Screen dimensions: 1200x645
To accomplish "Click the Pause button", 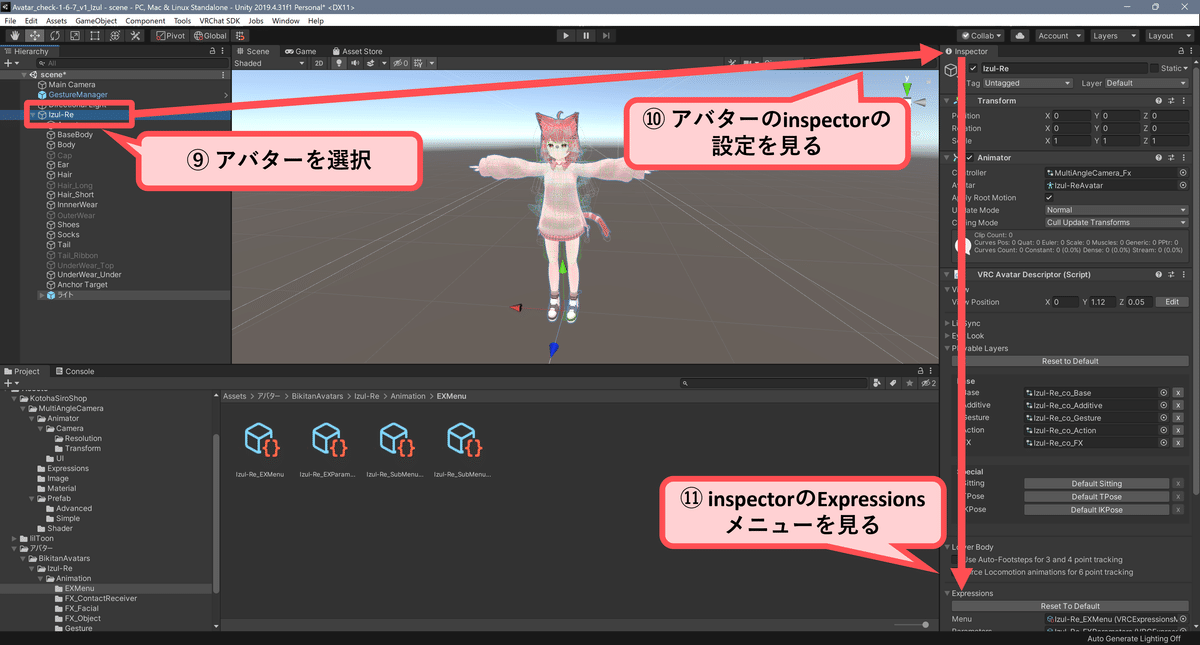I will click(x=586, y=36).
